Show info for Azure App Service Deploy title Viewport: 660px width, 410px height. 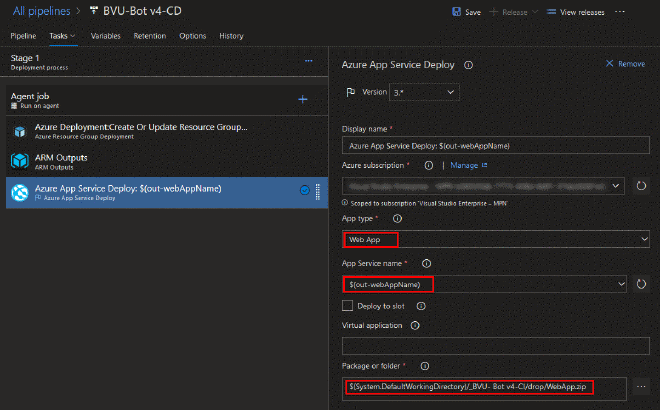[469, 64]
